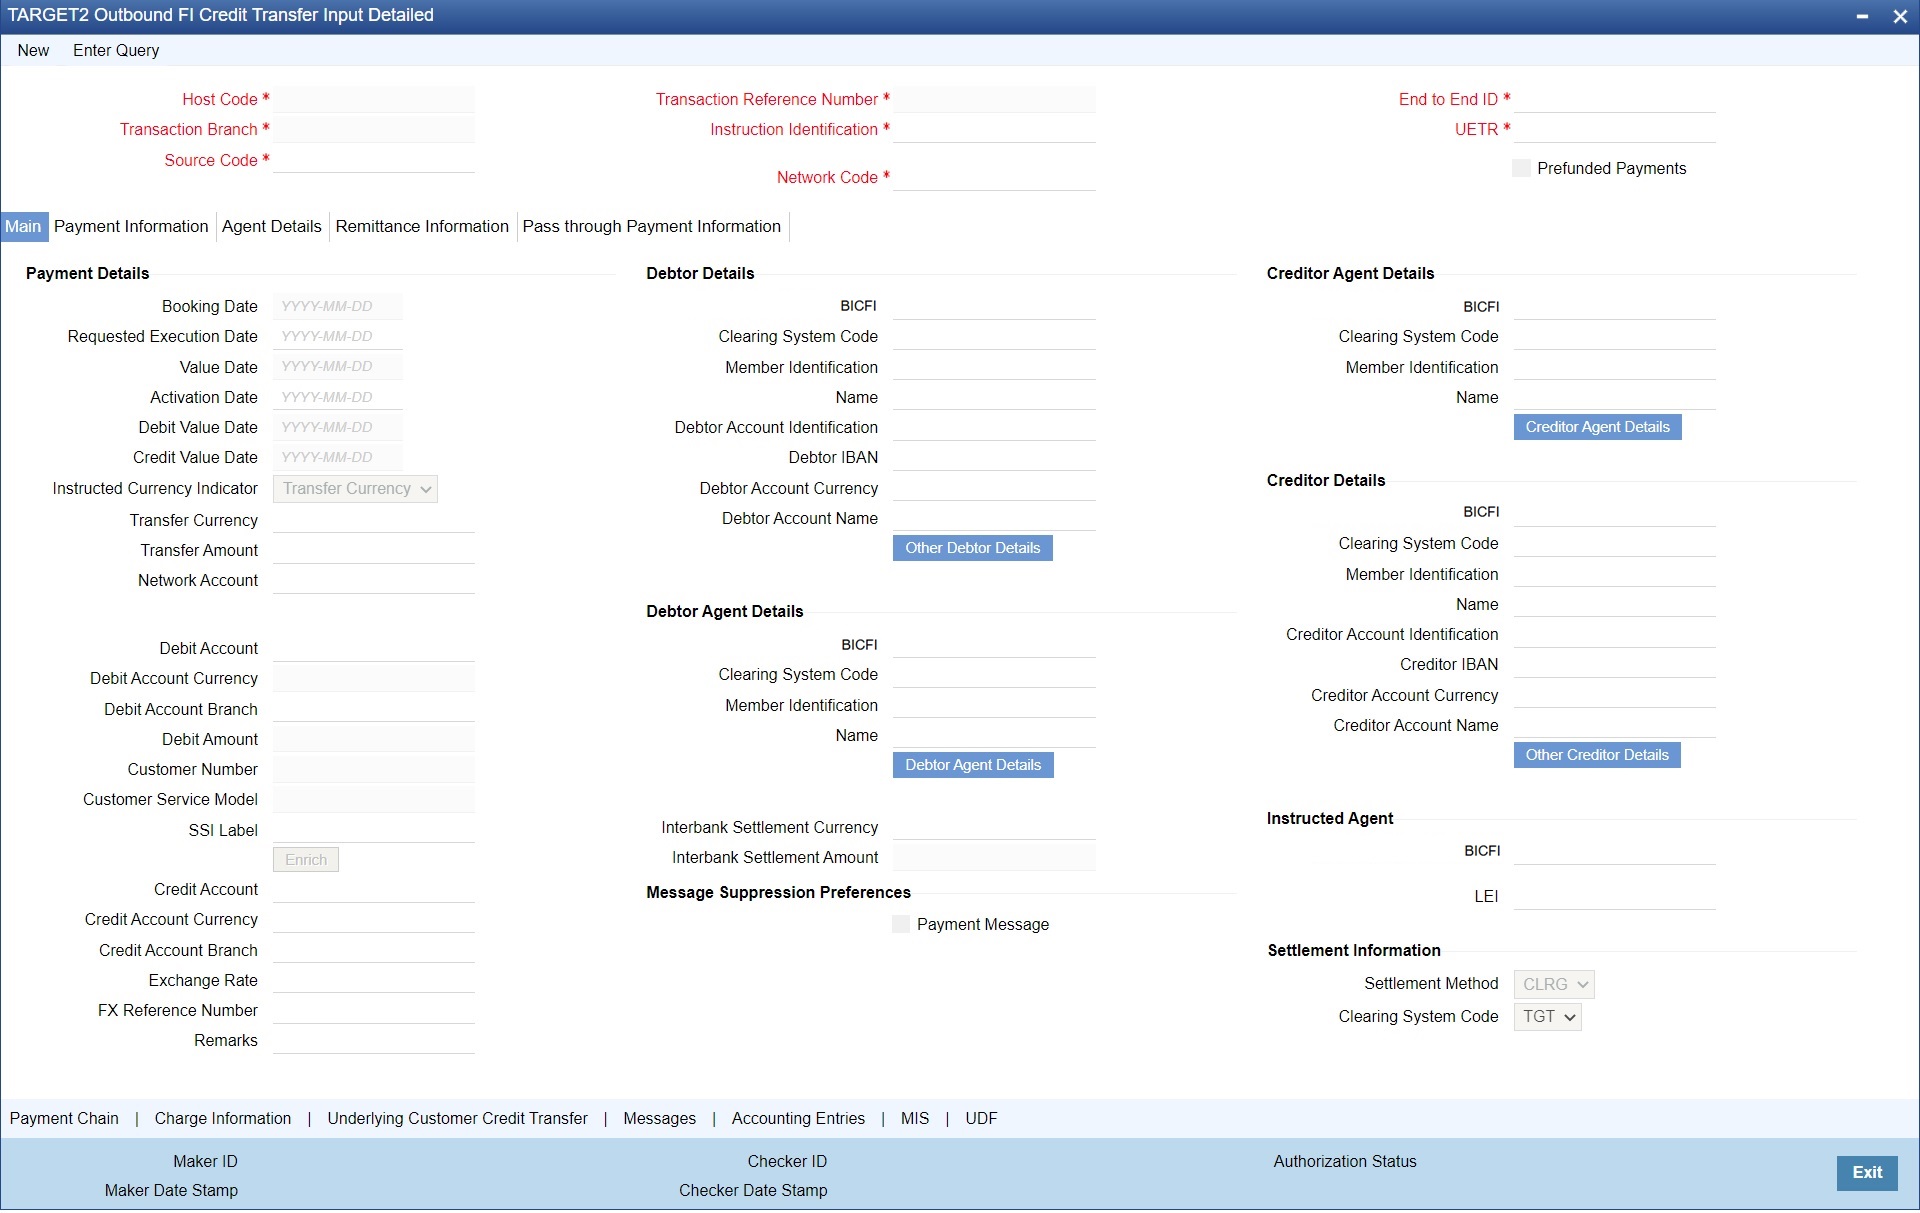Click the Source Code input field
Image resolution: width=1920 pixels, height=1213 pixels.
coord(374,161)
